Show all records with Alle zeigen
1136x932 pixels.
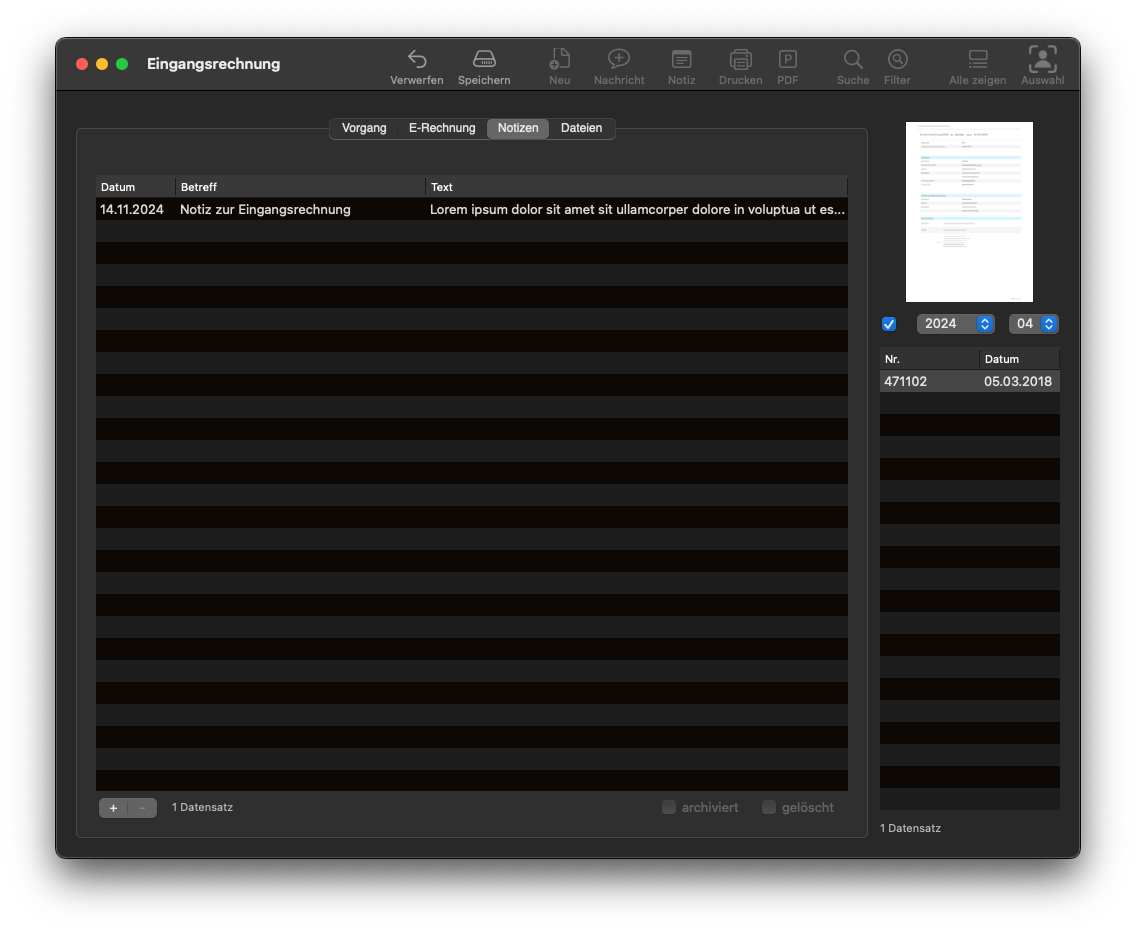[977, 60]
